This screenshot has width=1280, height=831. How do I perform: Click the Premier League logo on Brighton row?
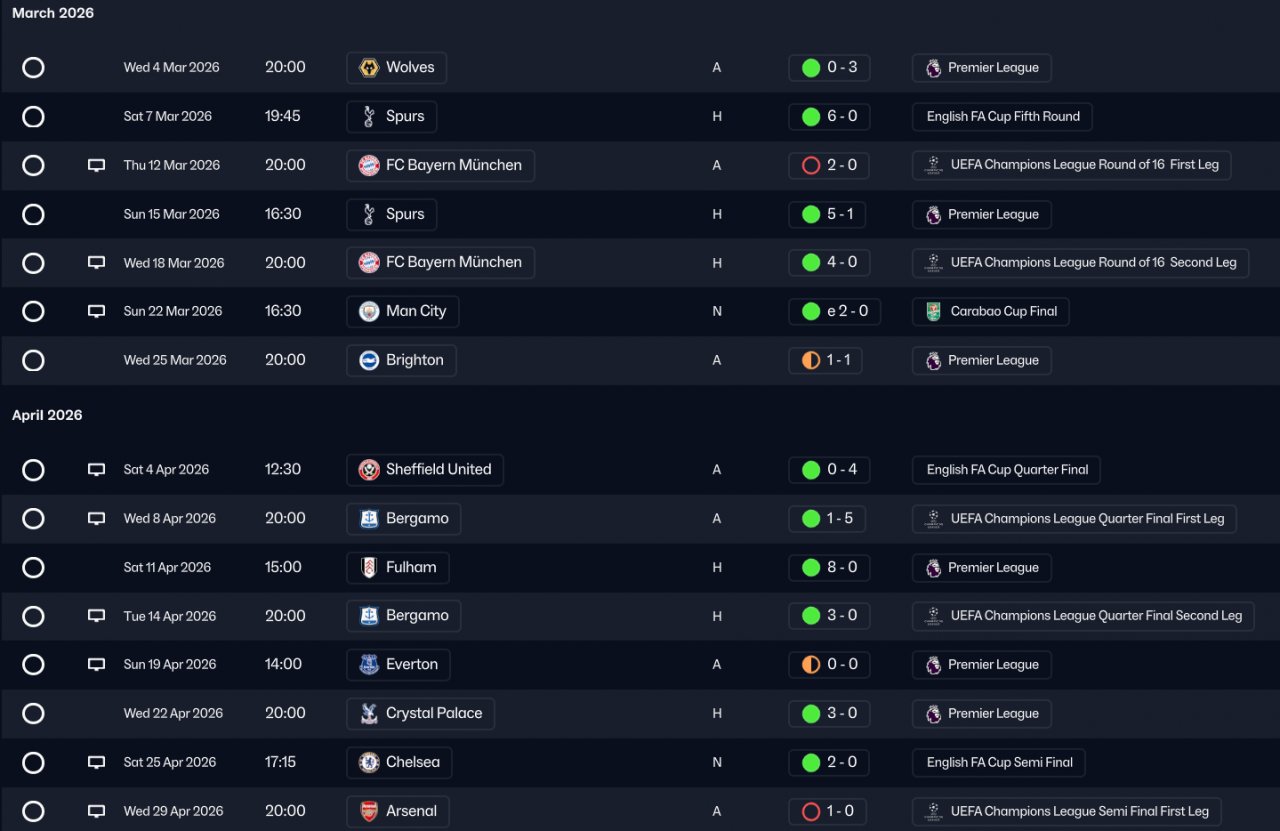(x=933, y=360)
